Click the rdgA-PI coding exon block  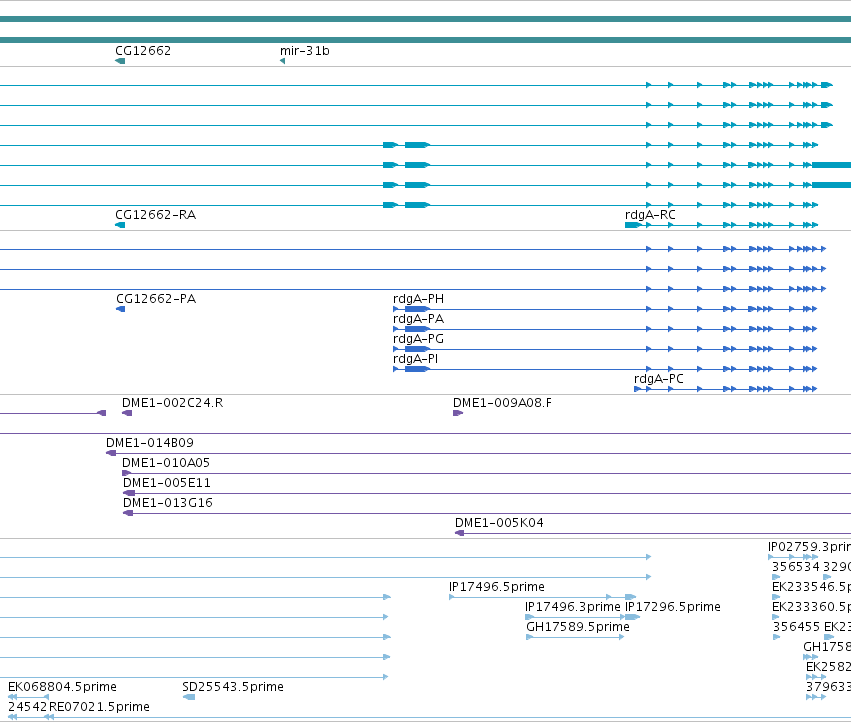[x=417, y=369]
